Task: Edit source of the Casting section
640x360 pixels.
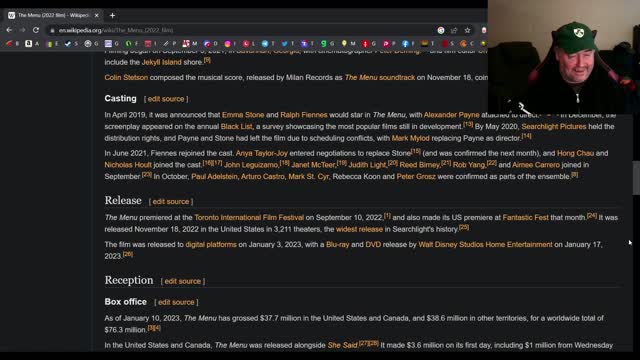Action: 166,99
